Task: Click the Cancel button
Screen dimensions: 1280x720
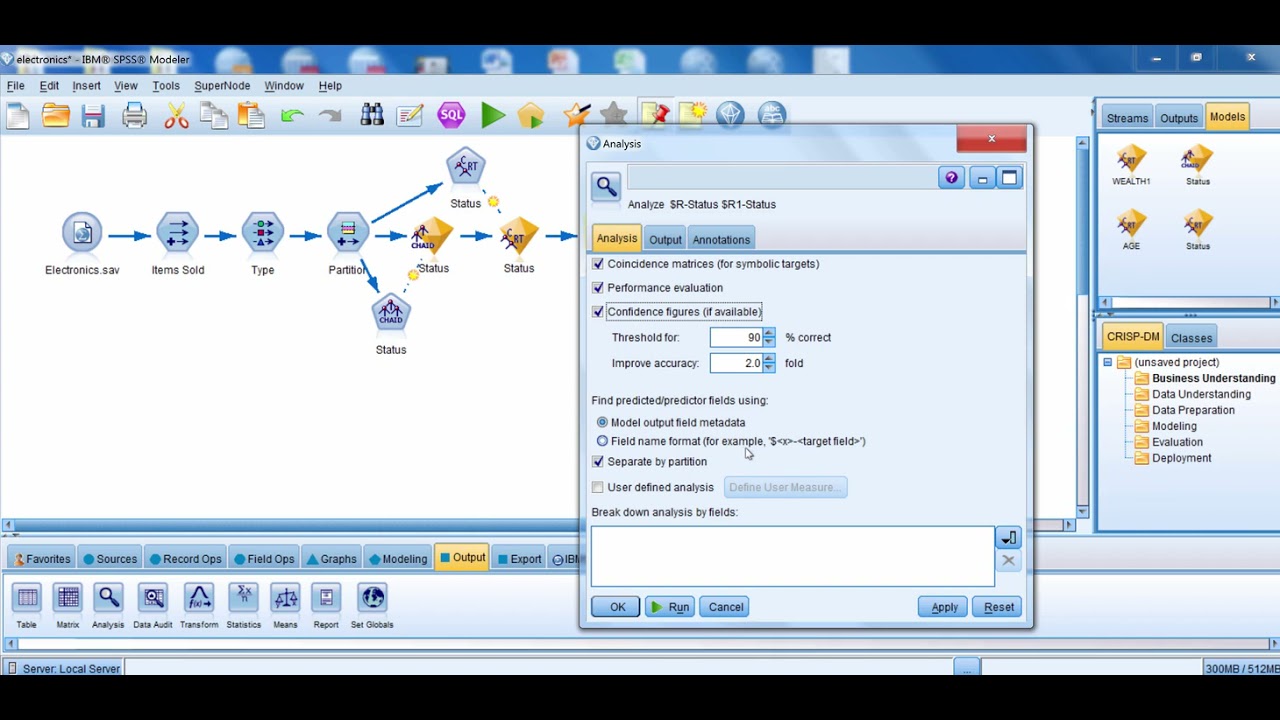Action: pyautogui.click(x=726, y=607)
